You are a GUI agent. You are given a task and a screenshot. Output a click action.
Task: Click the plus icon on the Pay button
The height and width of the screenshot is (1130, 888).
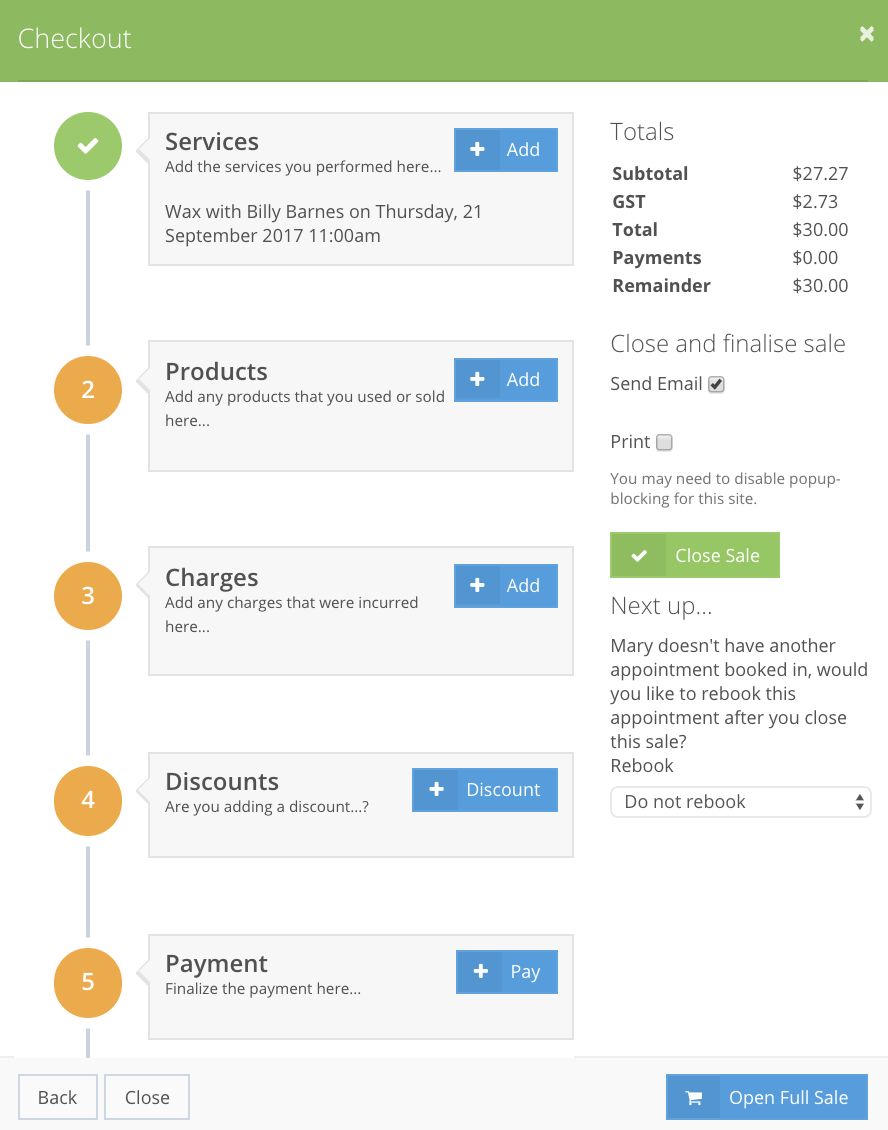click(x=480, y=971)
